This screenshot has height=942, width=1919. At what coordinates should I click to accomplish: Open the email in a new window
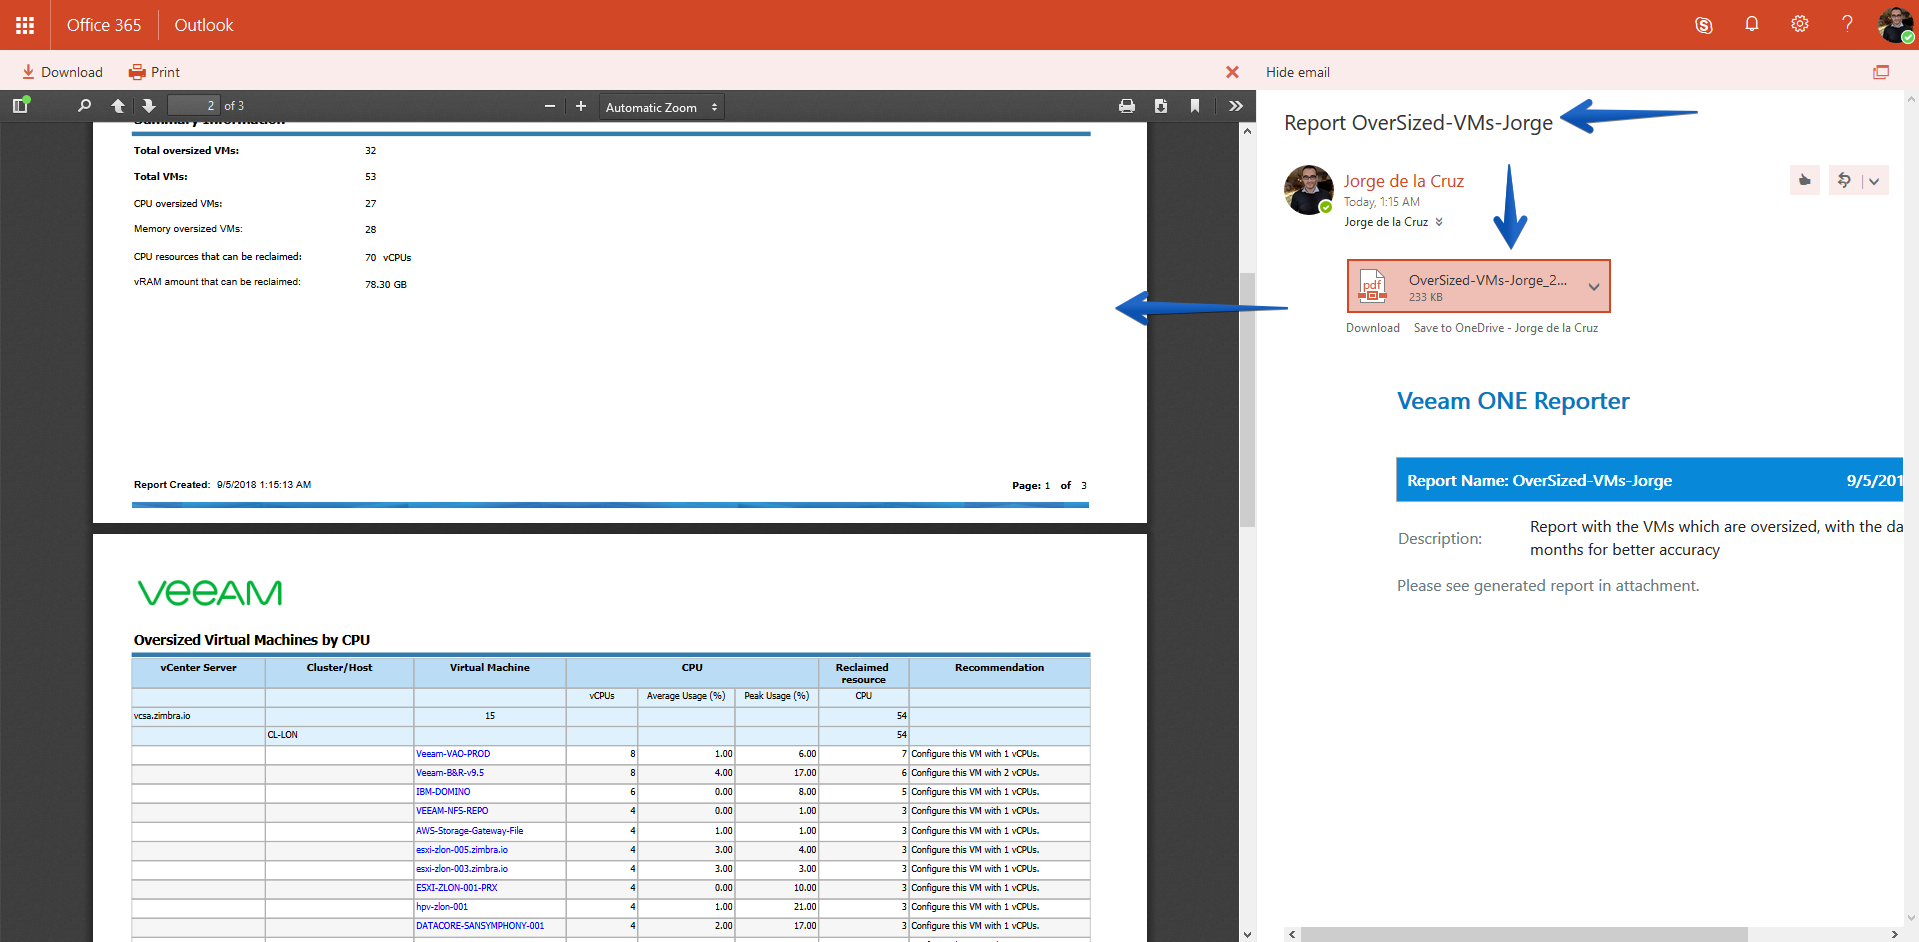click(1881, 72)
